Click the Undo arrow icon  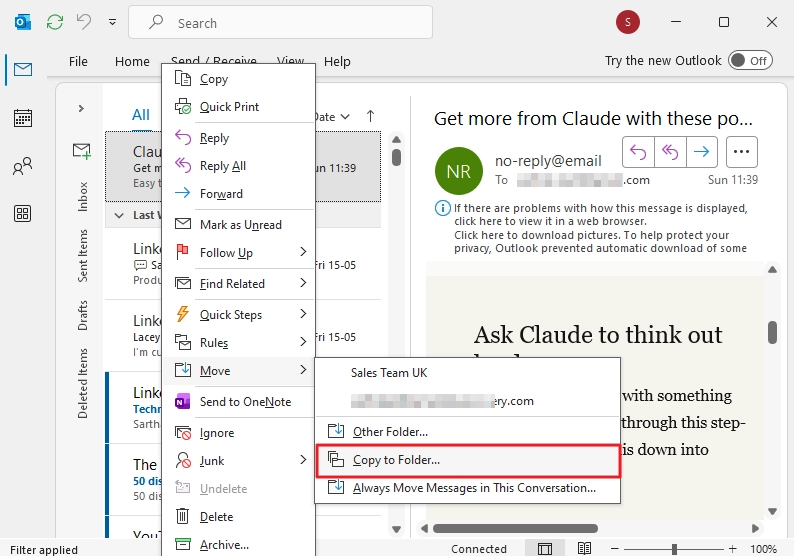pos(84,22)
